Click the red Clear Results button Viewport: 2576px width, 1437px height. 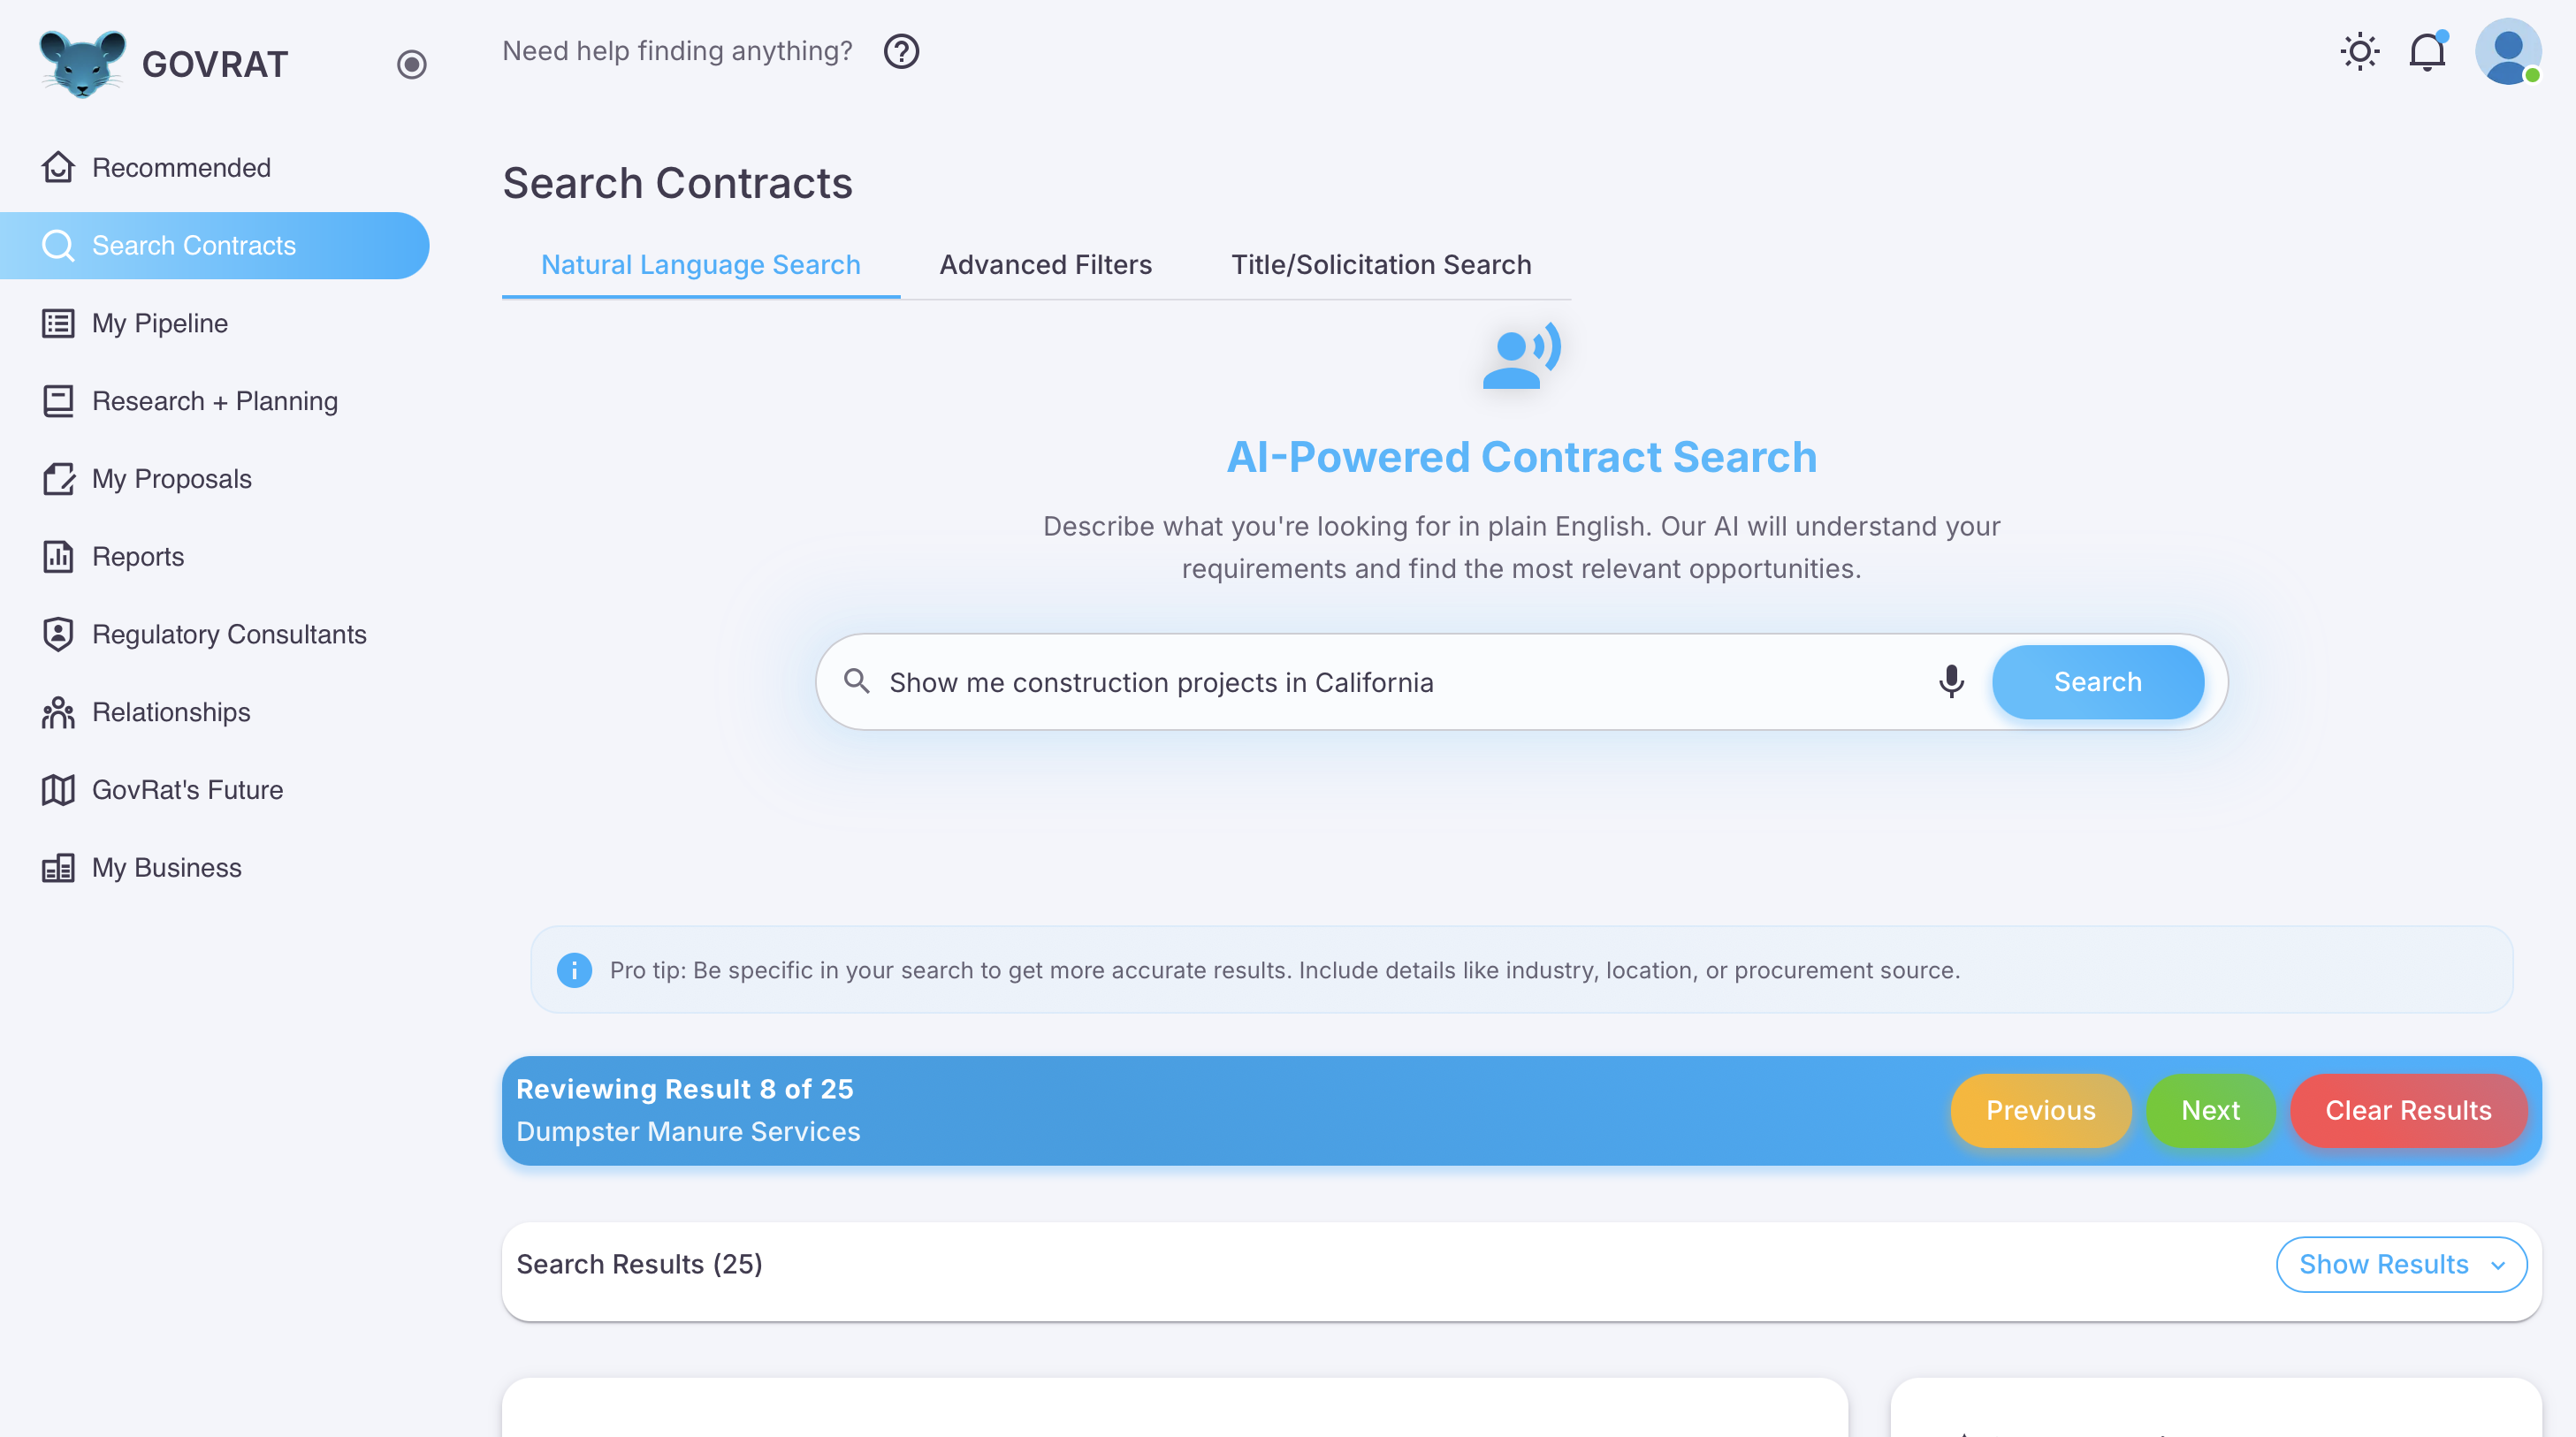point(2407,1110)
